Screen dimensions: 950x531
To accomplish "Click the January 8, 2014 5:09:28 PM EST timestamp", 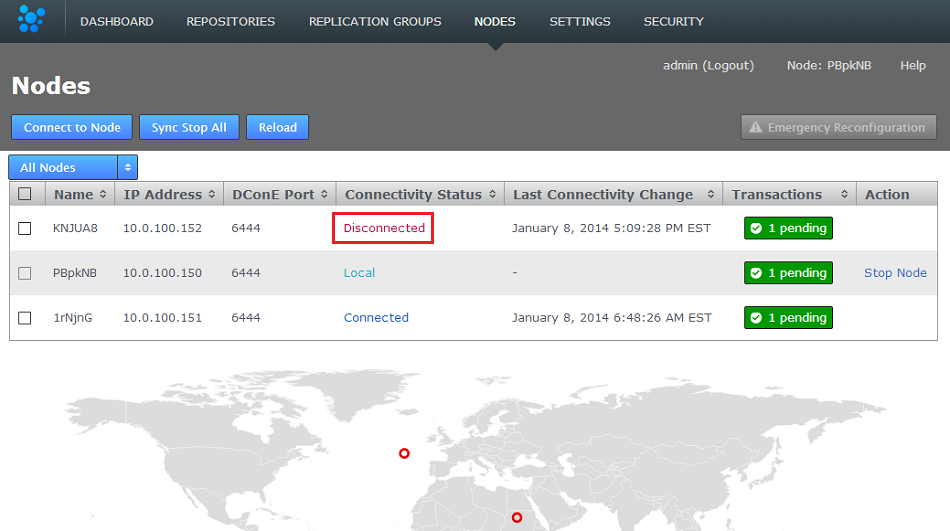I will click(611, 228).
